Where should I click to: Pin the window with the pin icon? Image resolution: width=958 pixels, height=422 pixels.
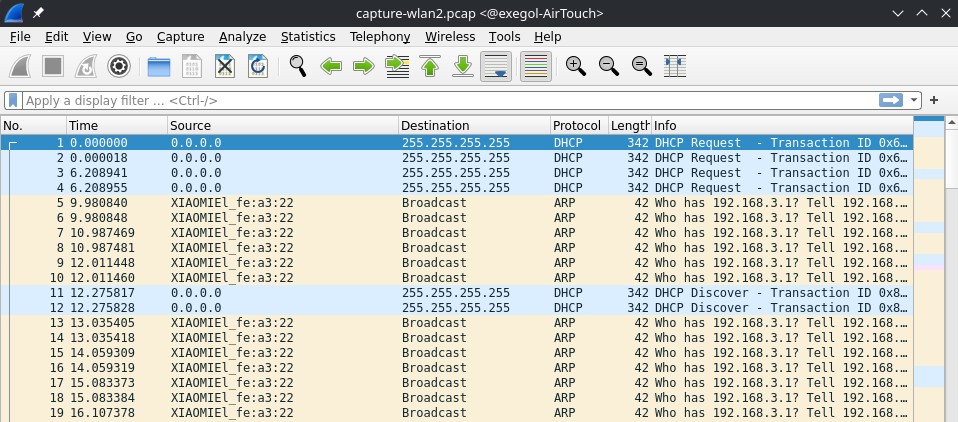coord(38,13)
